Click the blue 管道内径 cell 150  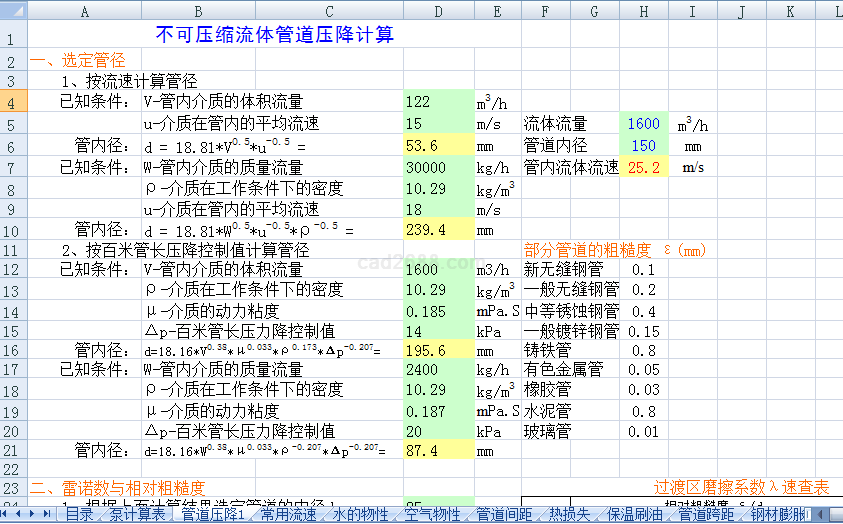(643, 146)
